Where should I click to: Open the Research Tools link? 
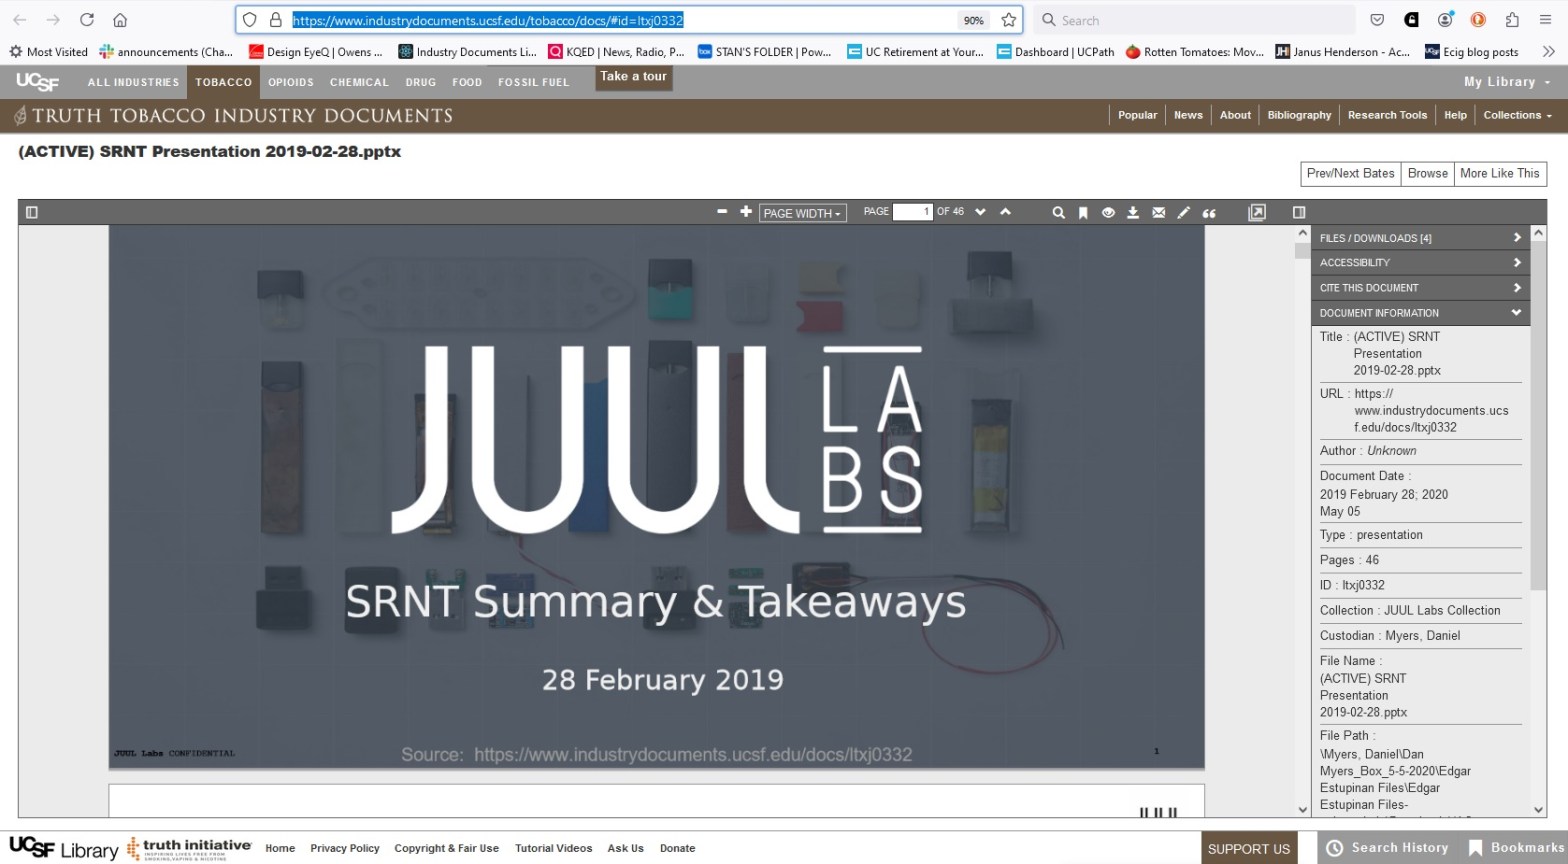tap(1387, 115)
